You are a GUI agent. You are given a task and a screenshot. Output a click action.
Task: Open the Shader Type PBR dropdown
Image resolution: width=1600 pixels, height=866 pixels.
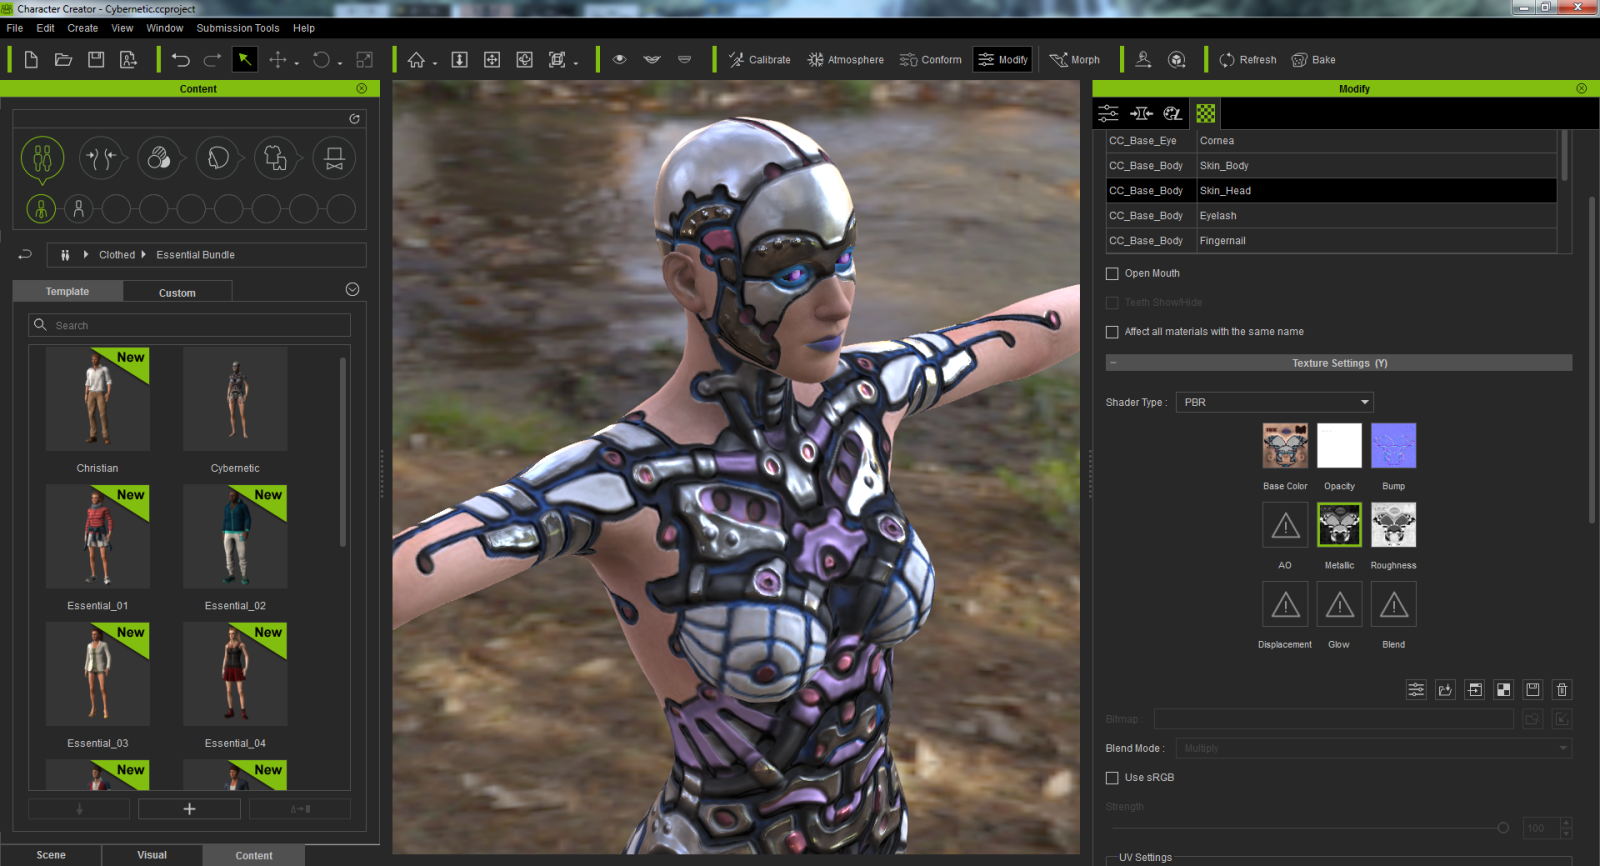point(1275,402)
